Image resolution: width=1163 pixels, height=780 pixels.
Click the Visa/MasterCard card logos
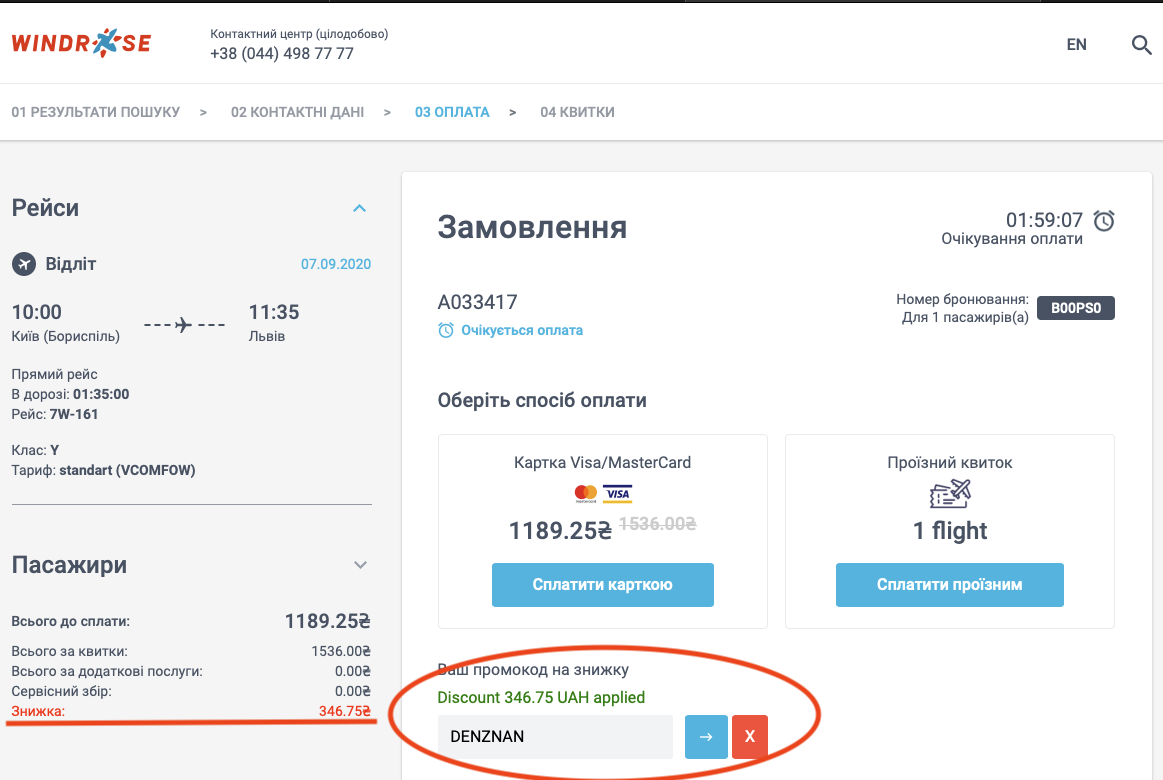[x=603, y=493]
